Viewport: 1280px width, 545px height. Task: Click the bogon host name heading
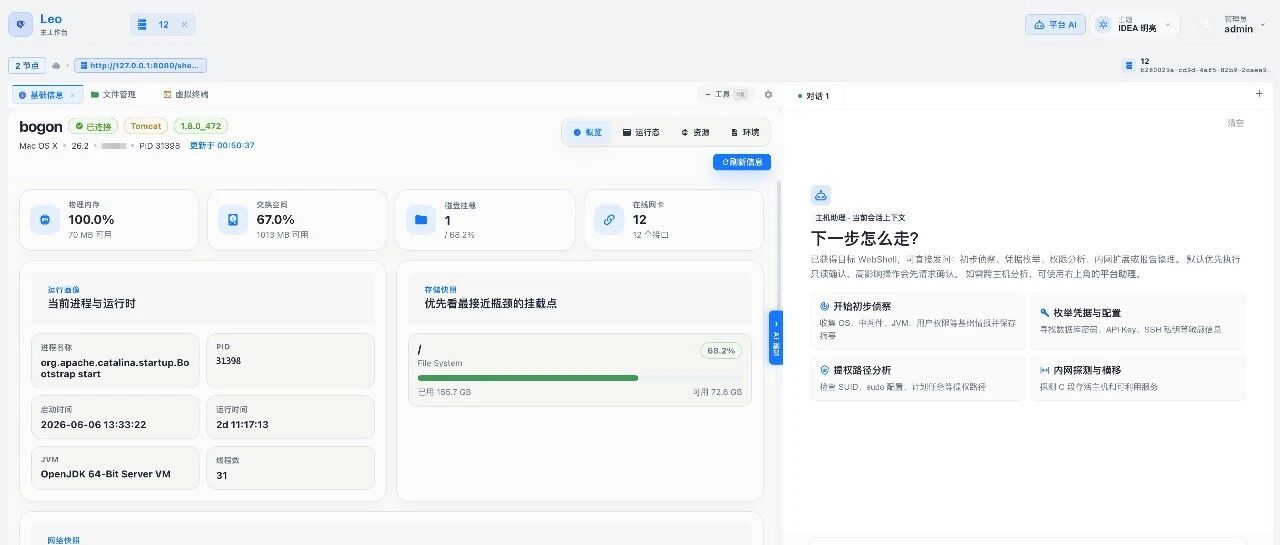[41, 127]
